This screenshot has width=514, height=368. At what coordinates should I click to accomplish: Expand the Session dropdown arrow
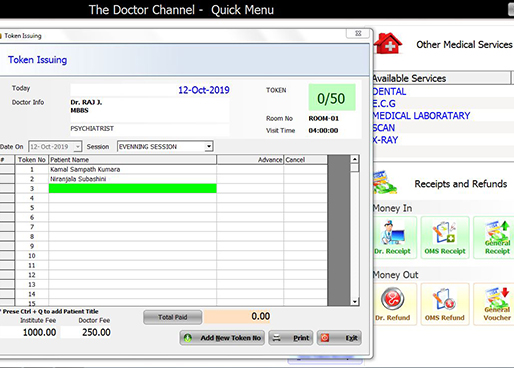(209, 146)
